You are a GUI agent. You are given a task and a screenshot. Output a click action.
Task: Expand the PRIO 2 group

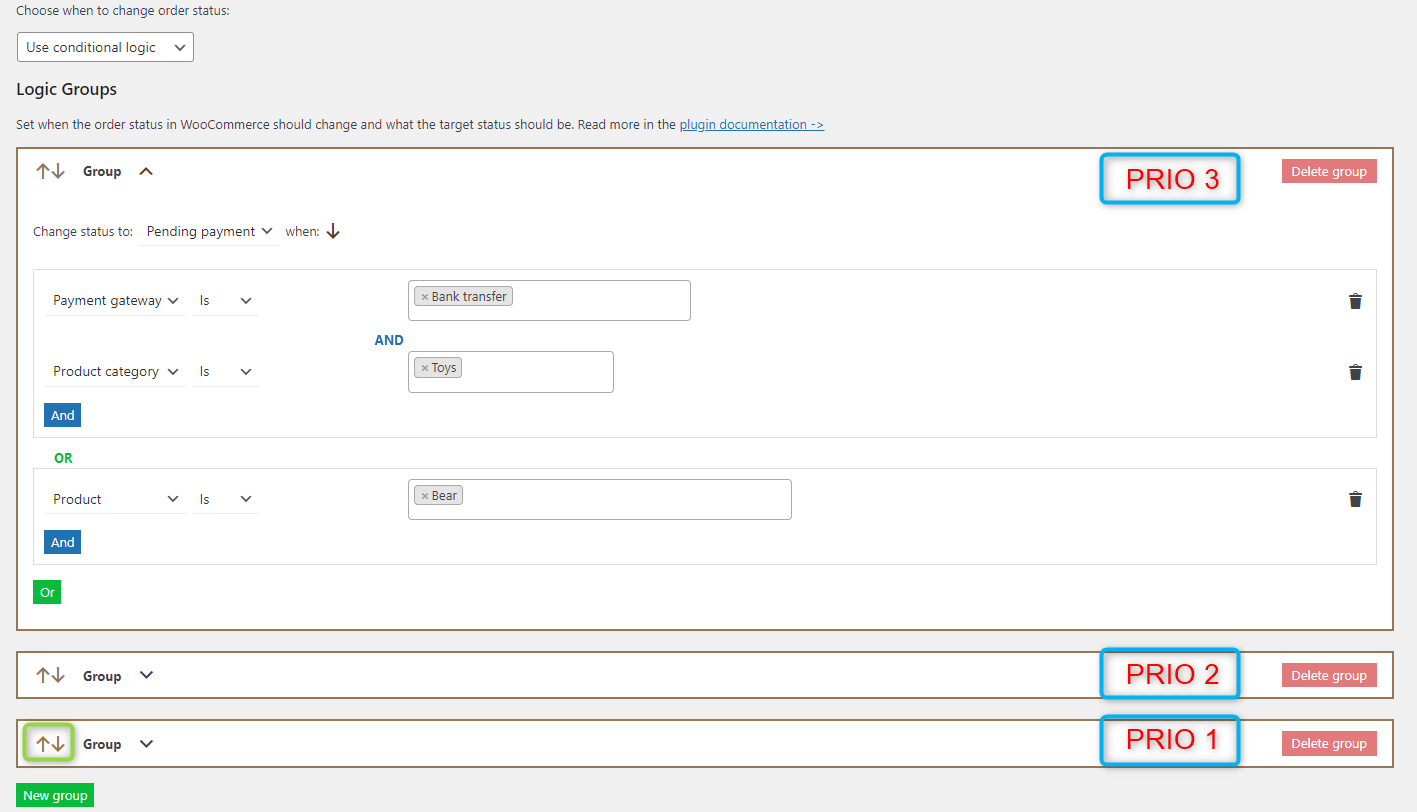click(145, 675)
